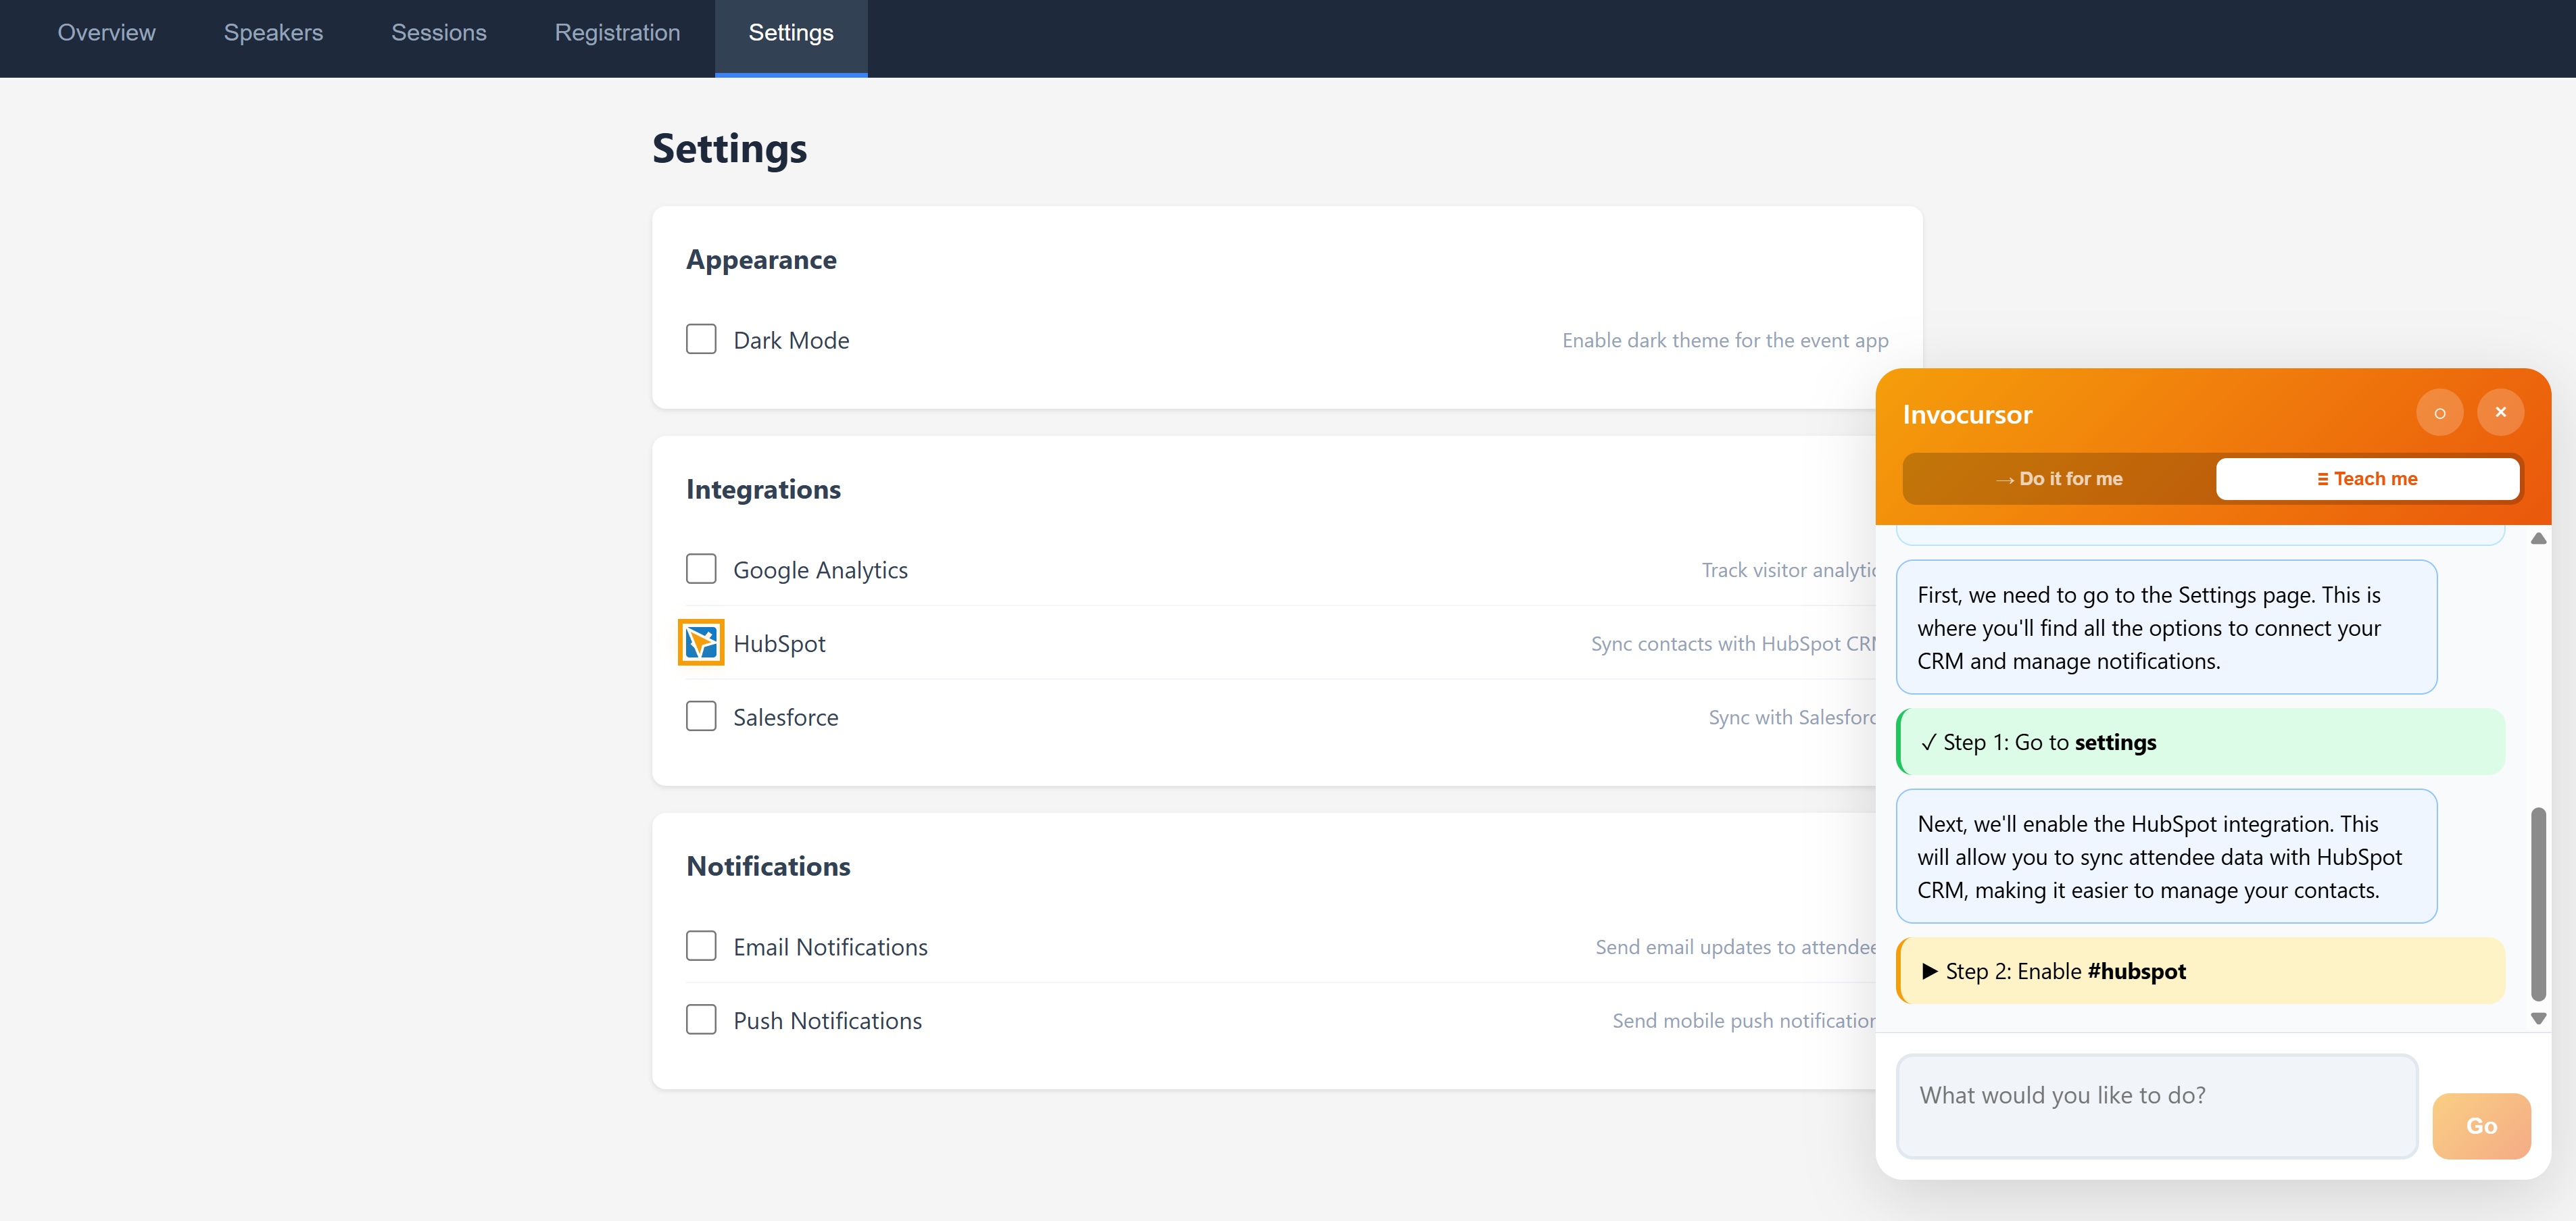
Task: Close the Invocursor assistant with the X icon
Action: coord(2500,411)
